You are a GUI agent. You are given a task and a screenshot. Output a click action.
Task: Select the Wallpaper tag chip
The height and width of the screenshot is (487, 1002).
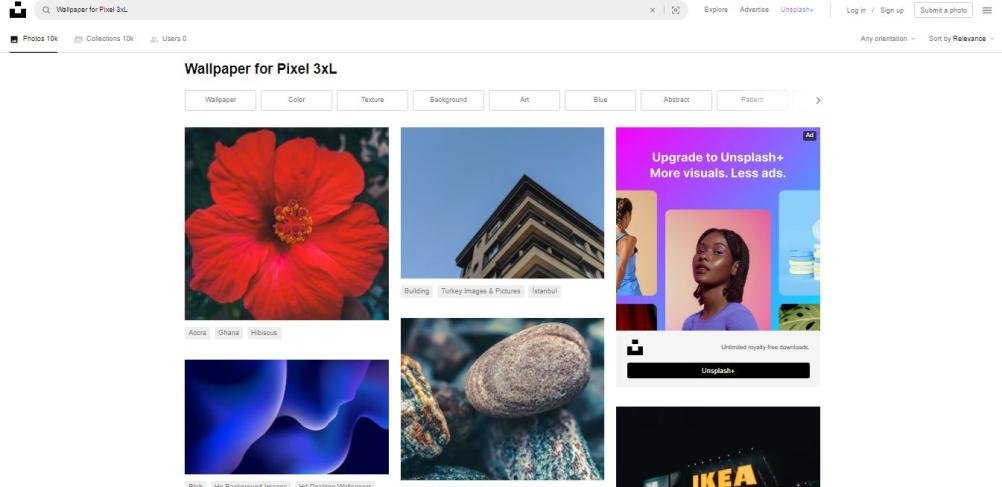click(220, 100)
